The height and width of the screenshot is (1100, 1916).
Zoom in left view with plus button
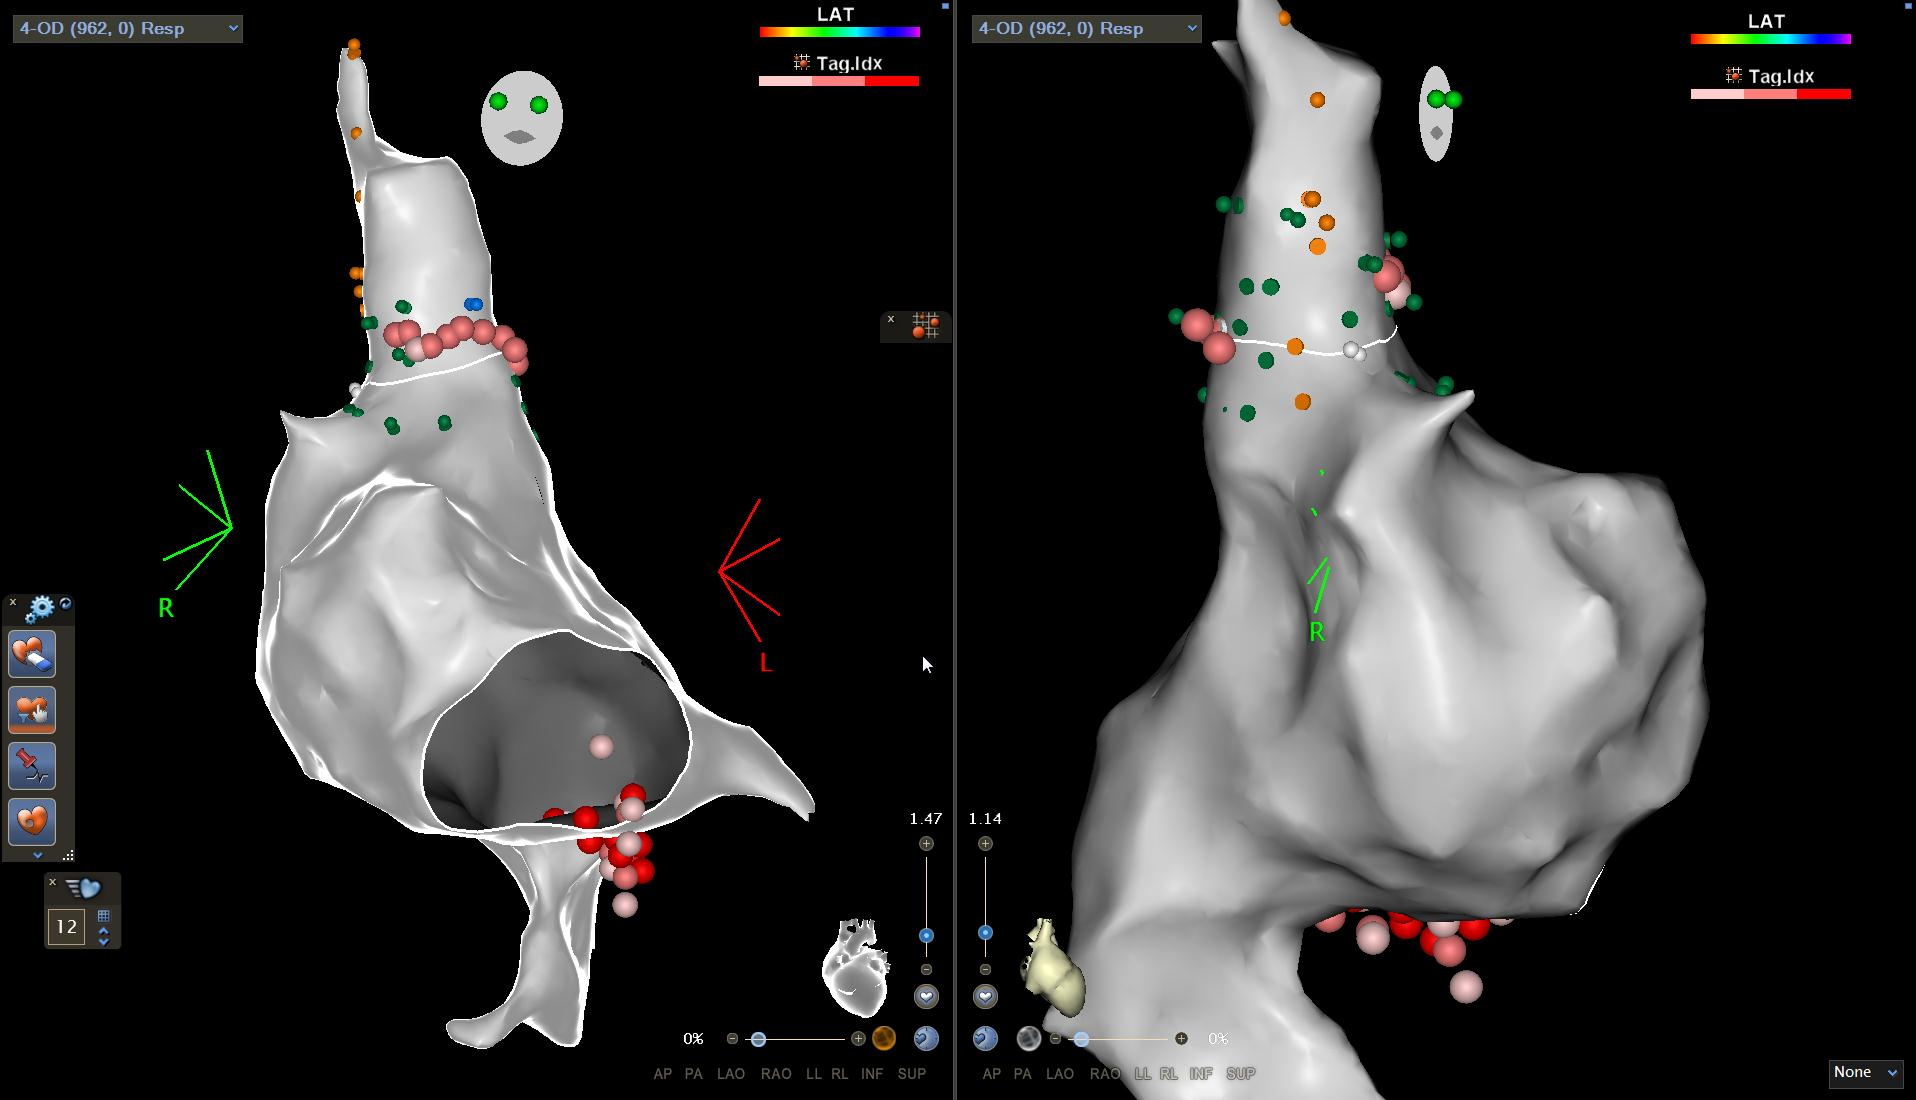click(x=926, y=844)
